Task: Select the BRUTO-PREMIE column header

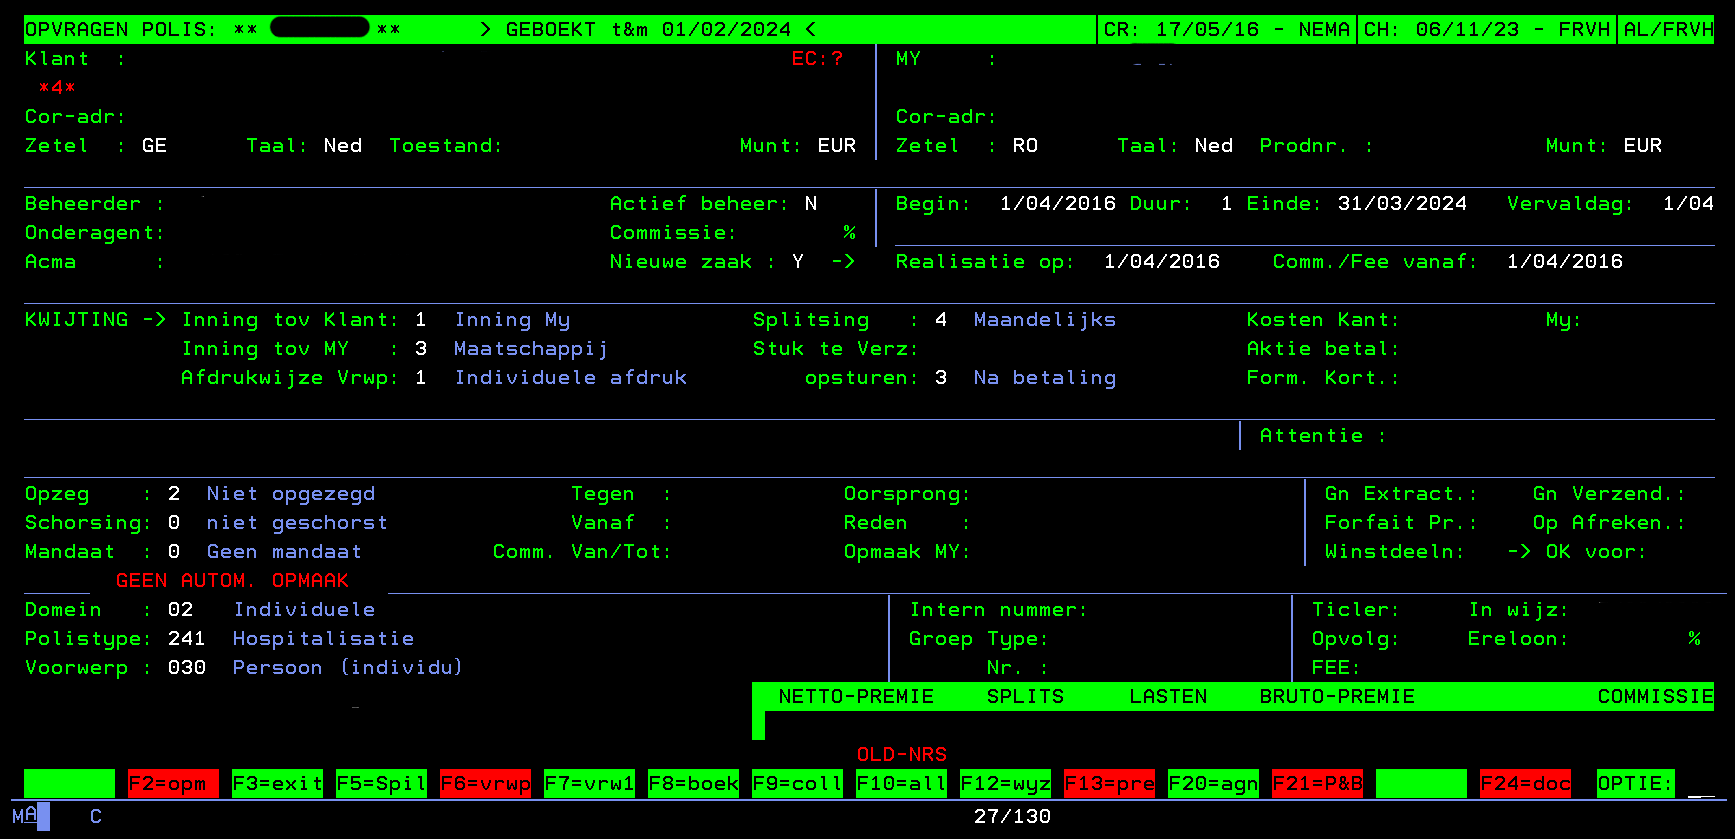Action: 1337,697
